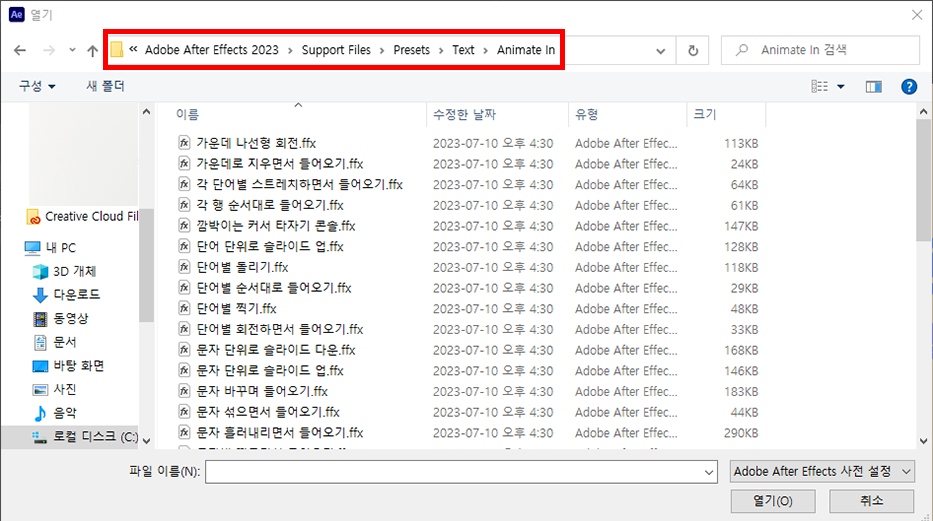Click the up one level arrow
The width and height of the screenshot is (933, 521).
click(x=93, y=50)
